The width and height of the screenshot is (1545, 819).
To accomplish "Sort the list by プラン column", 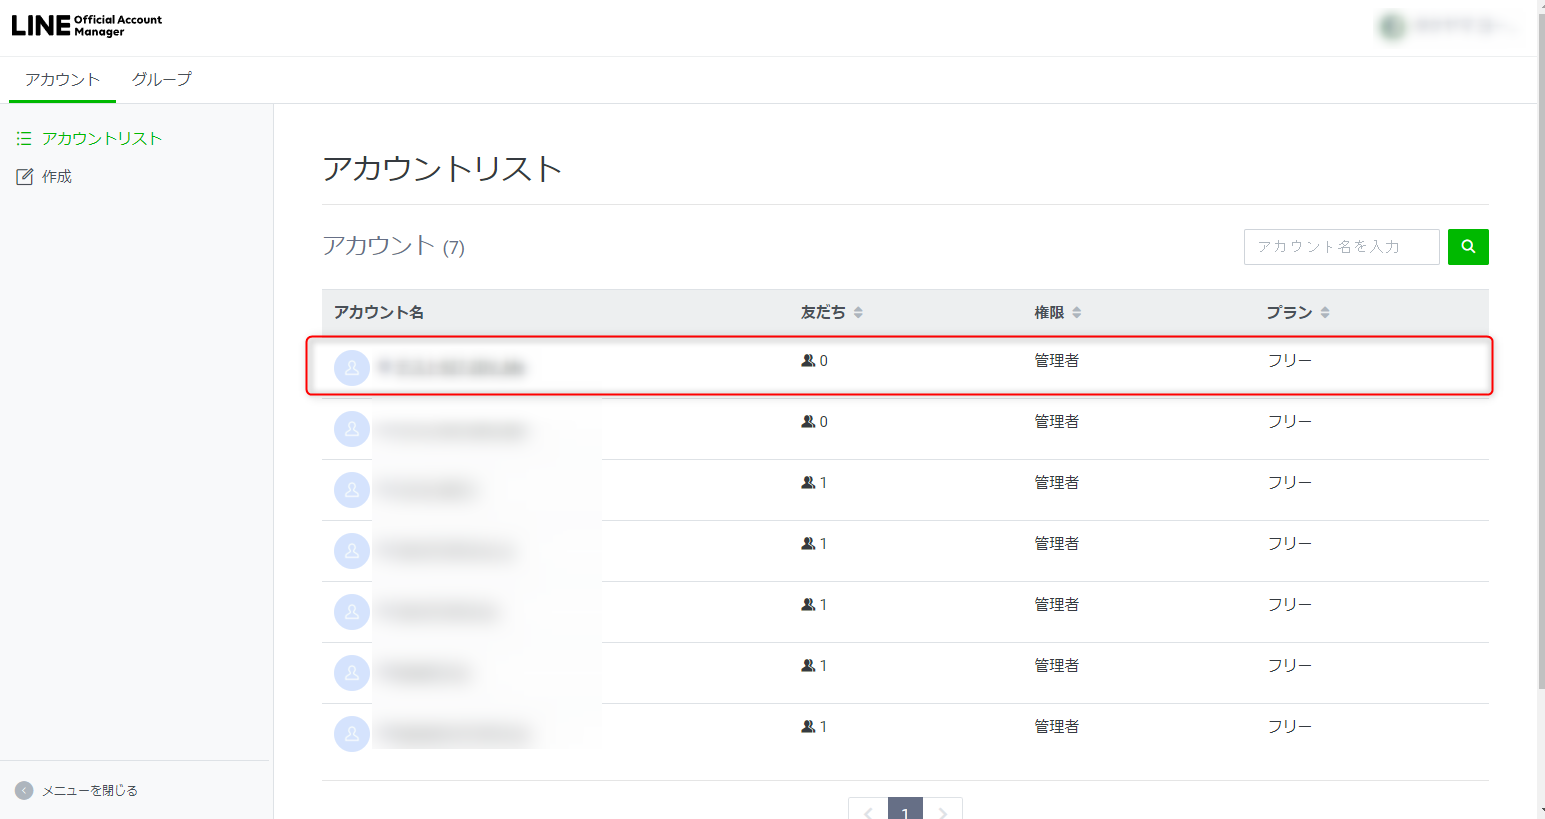I will pos(1324,313).
